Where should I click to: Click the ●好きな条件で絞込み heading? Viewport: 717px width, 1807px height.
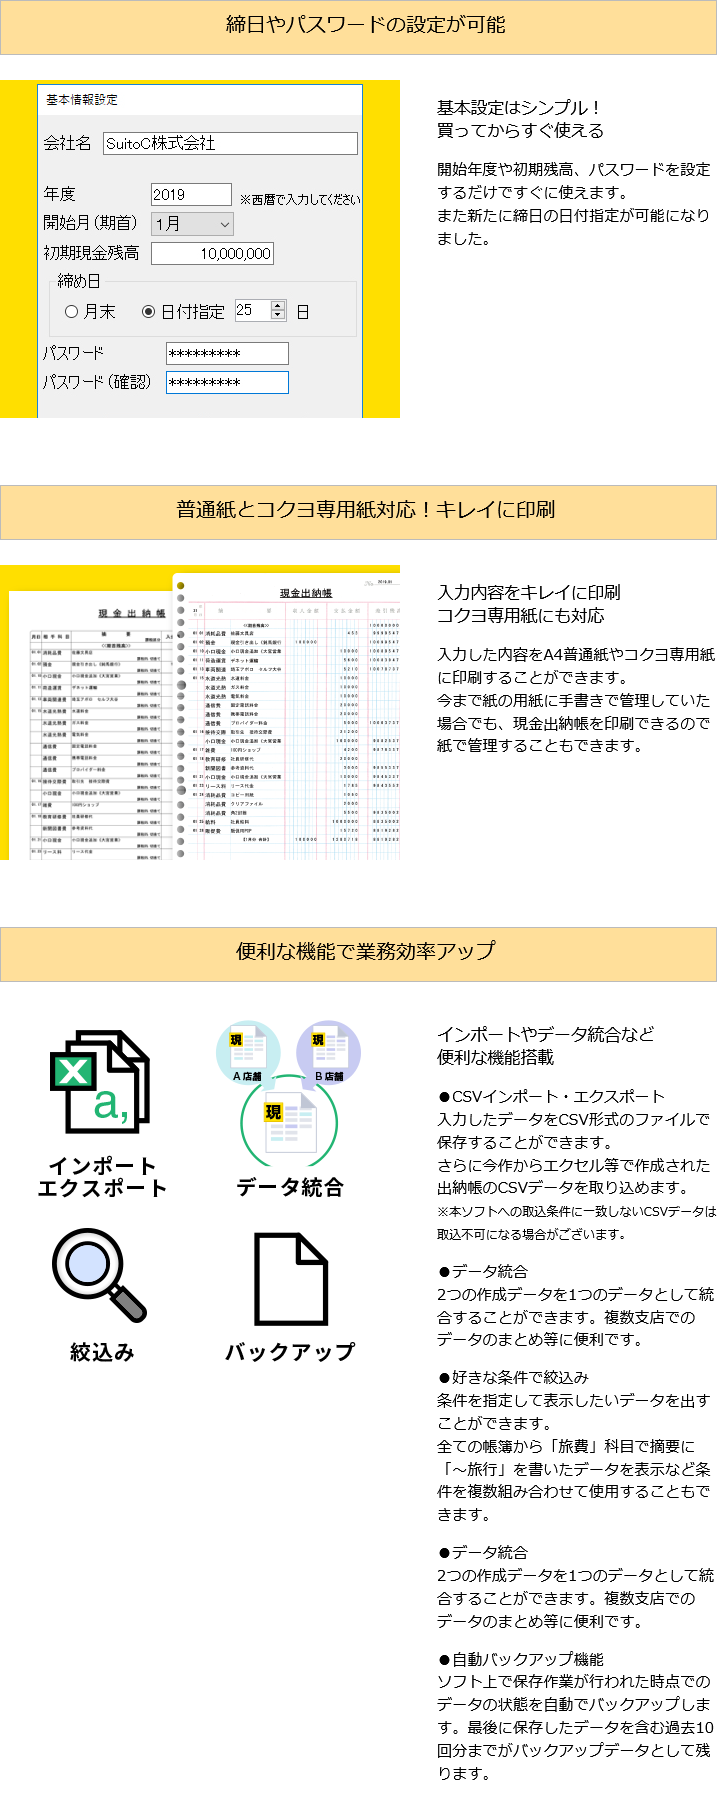point(513,1377)
